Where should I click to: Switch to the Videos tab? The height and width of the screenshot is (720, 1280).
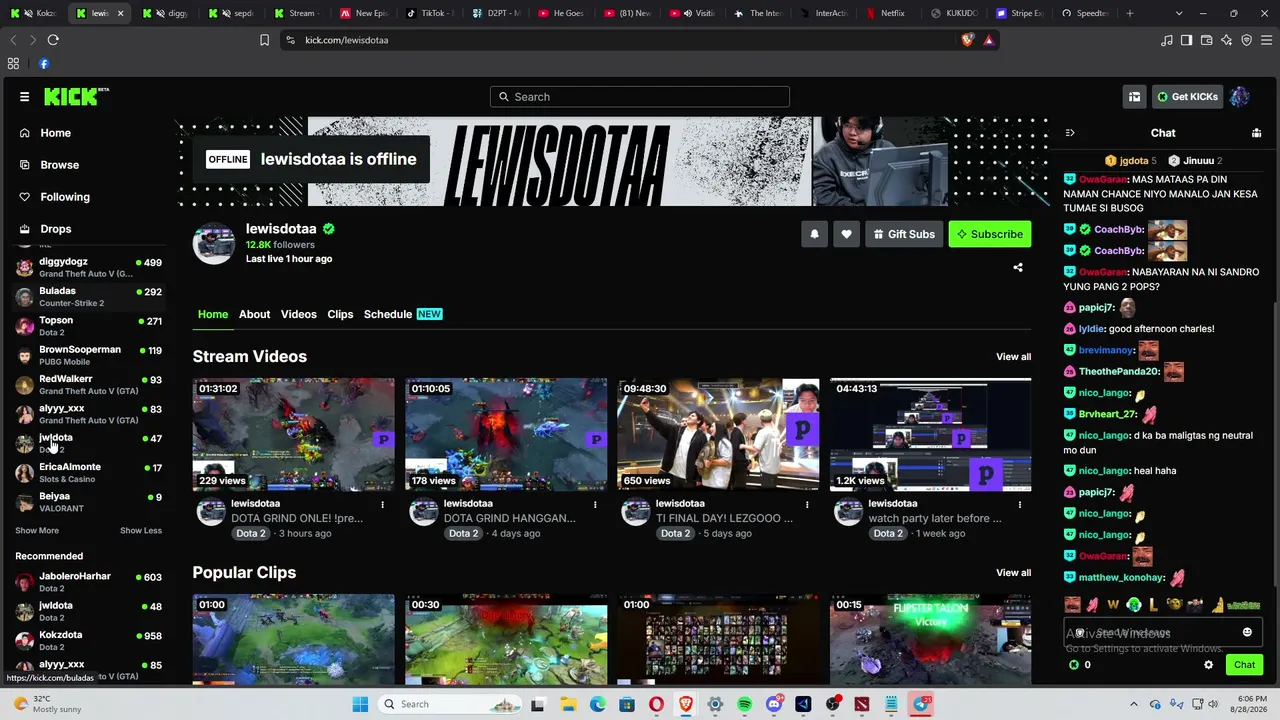(298, 314)
